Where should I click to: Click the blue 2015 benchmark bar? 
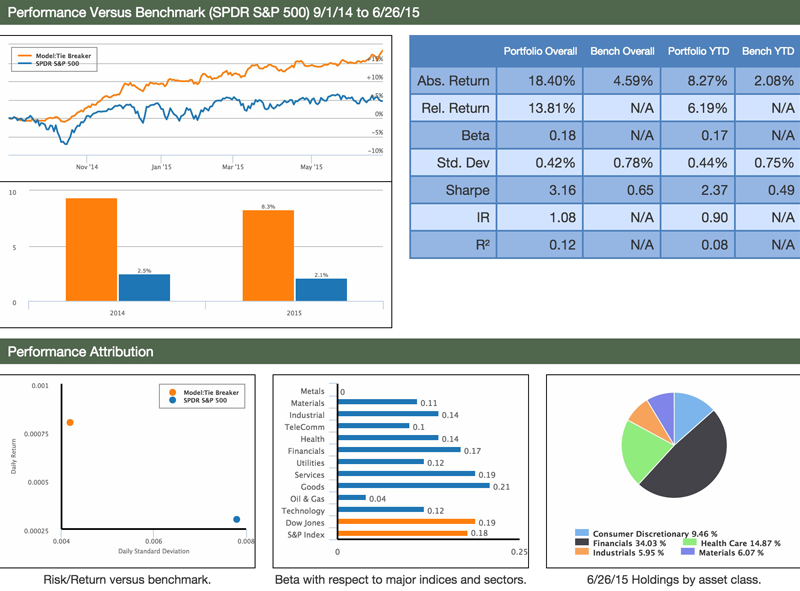click(x=321, y=290)
